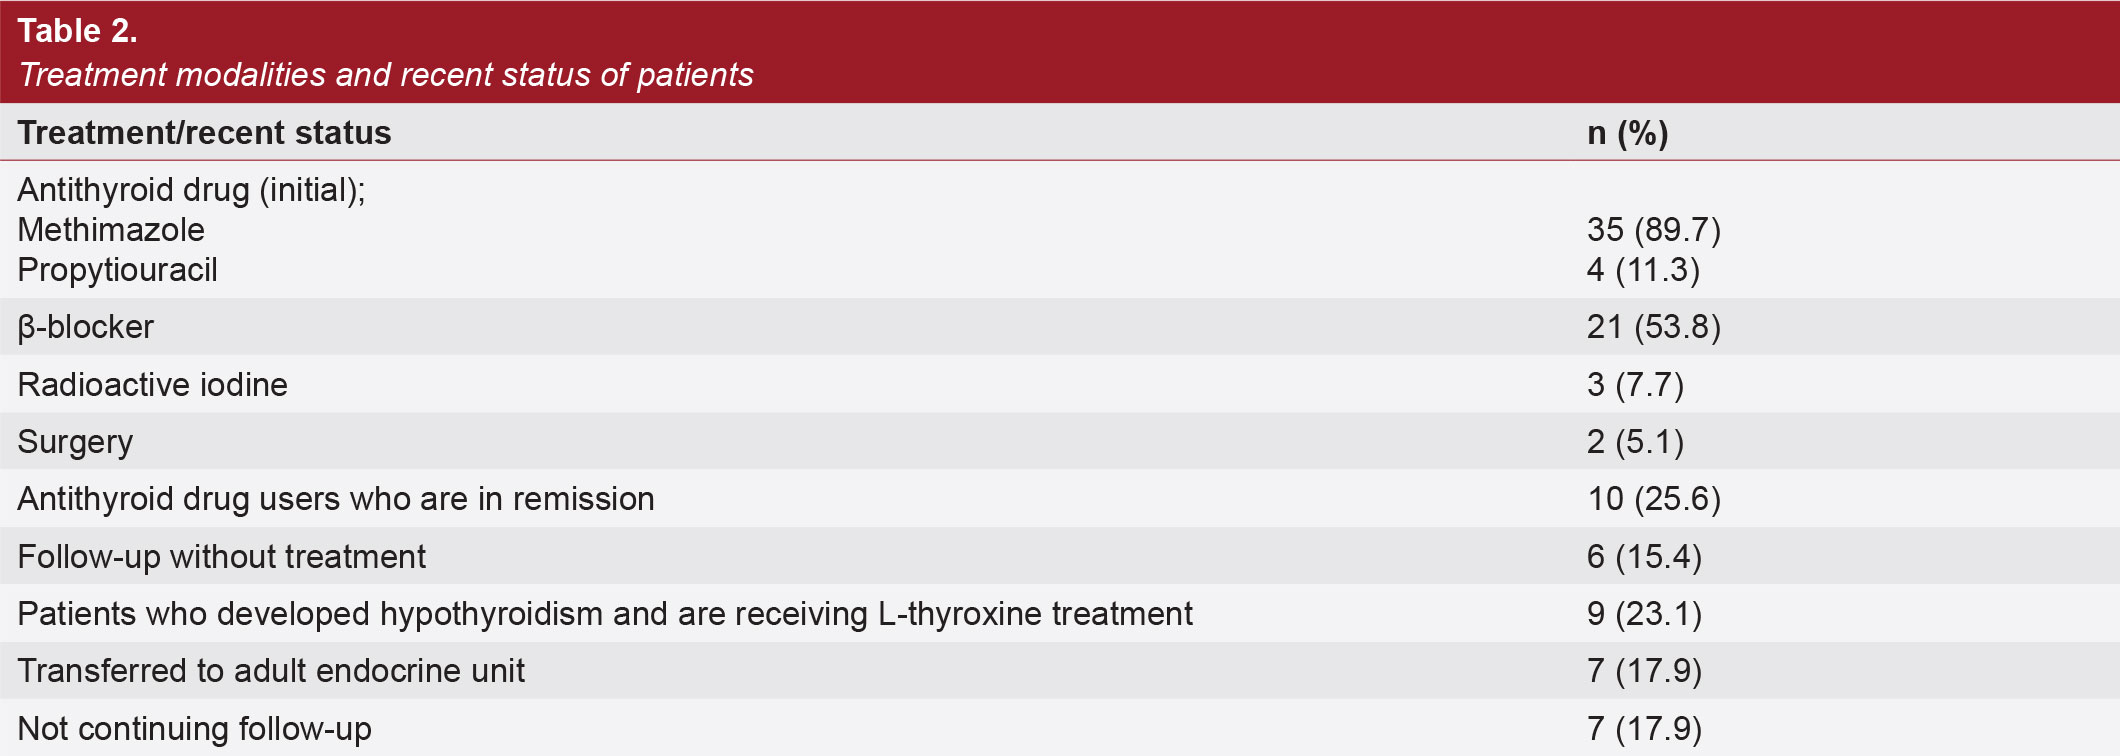Click the Methimazole value 35 (89.7)
Viewport: 2120px width, 756px height.
(x=1654, y=230)
